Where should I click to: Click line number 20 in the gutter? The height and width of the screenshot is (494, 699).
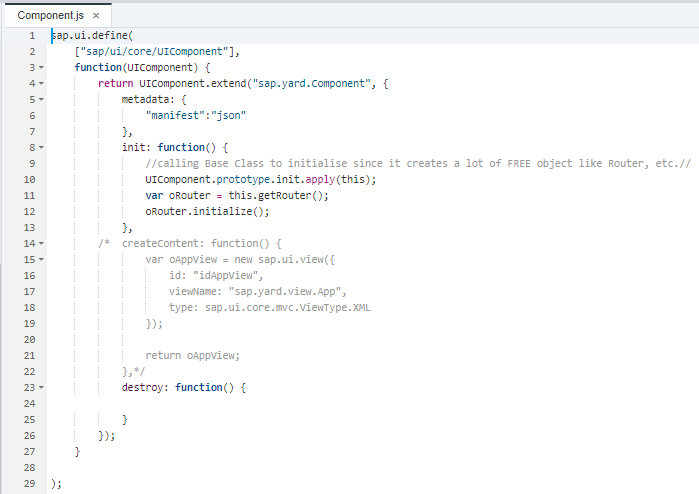tap(29, 340)
